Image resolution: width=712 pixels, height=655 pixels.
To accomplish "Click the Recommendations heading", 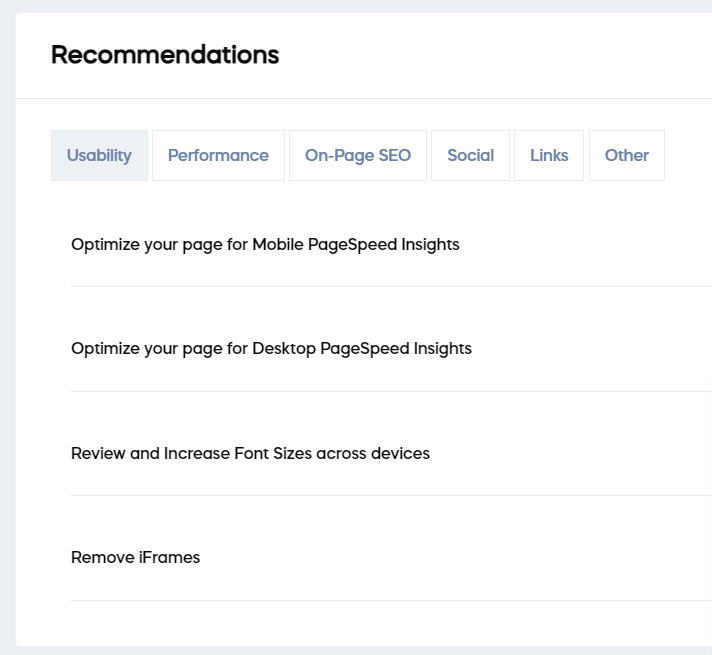I will point(165,55).
